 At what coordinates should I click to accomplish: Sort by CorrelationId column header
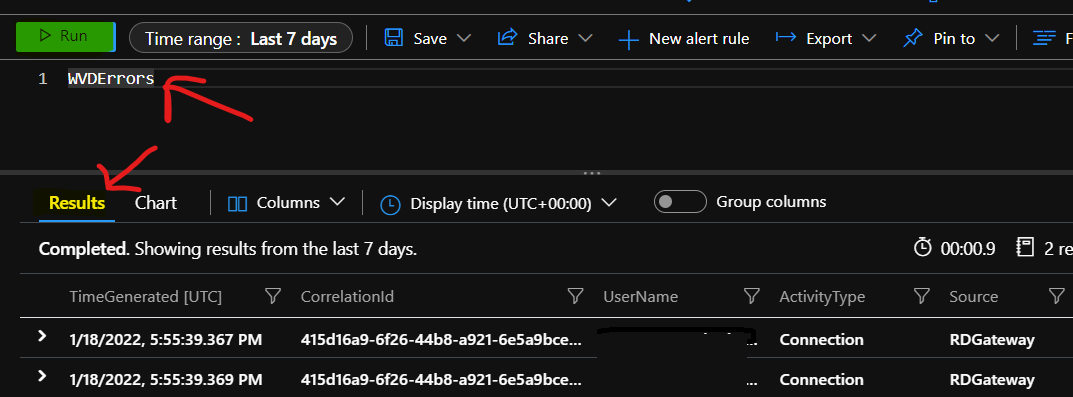348,296
